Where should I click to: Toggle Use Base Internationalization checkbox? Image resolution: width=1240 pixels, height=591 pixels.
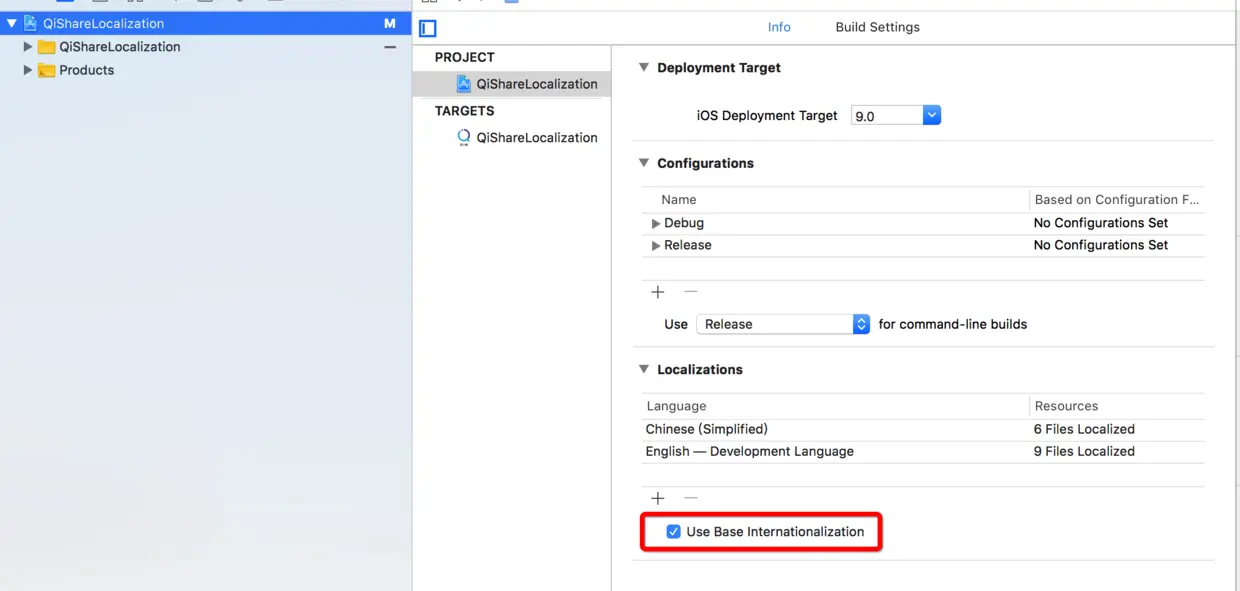pyautogui.click(x=674, y=532)
